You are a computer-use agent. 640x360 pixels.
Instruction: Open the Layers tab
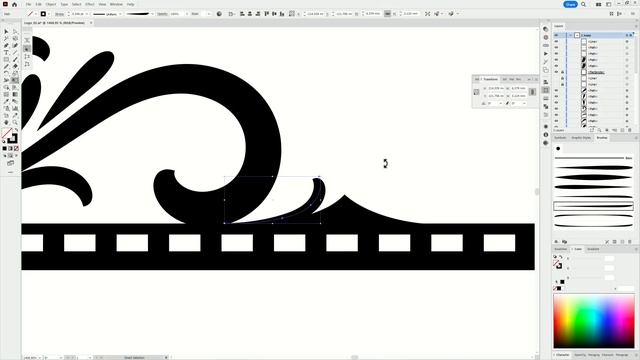[x=559, y=26]
